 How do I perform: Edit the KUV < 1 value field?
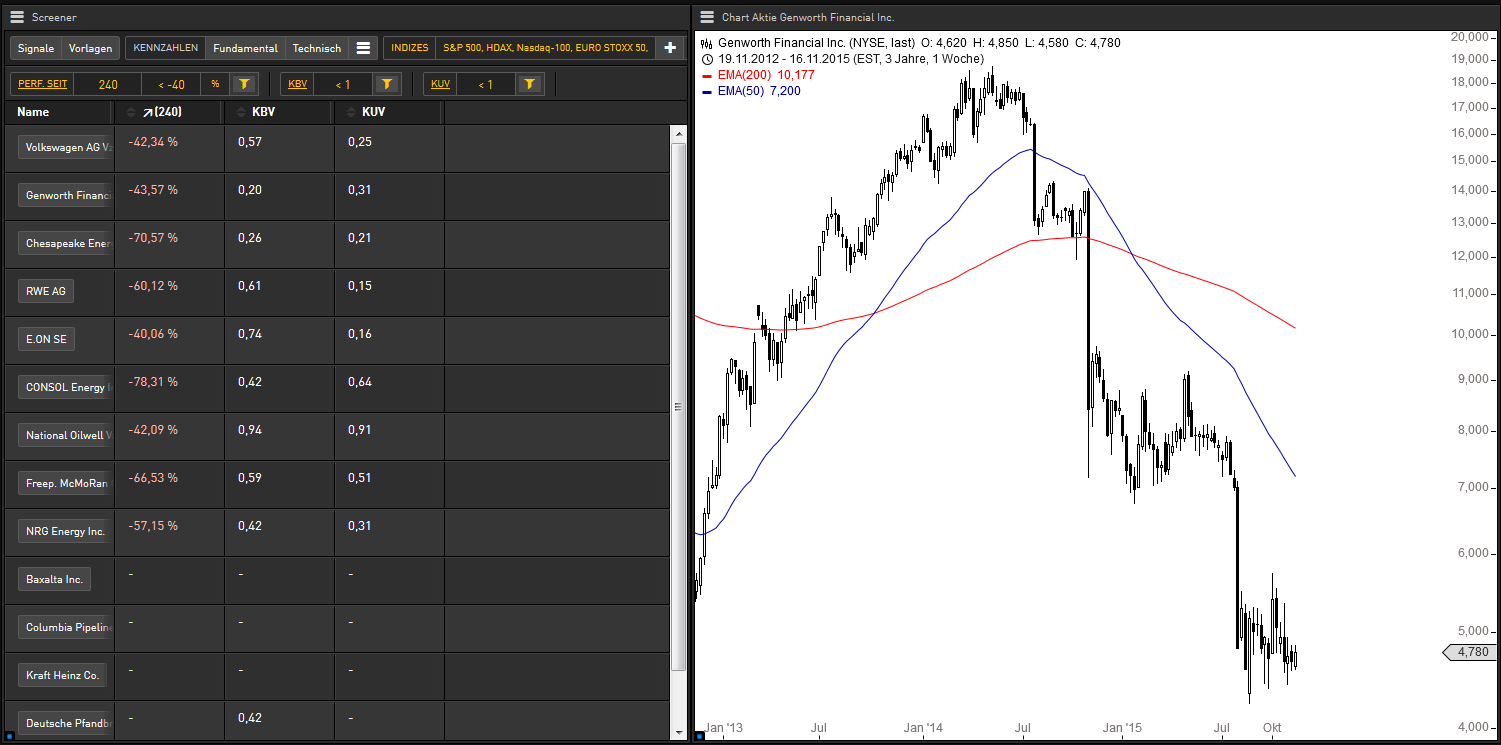[487, 84]
